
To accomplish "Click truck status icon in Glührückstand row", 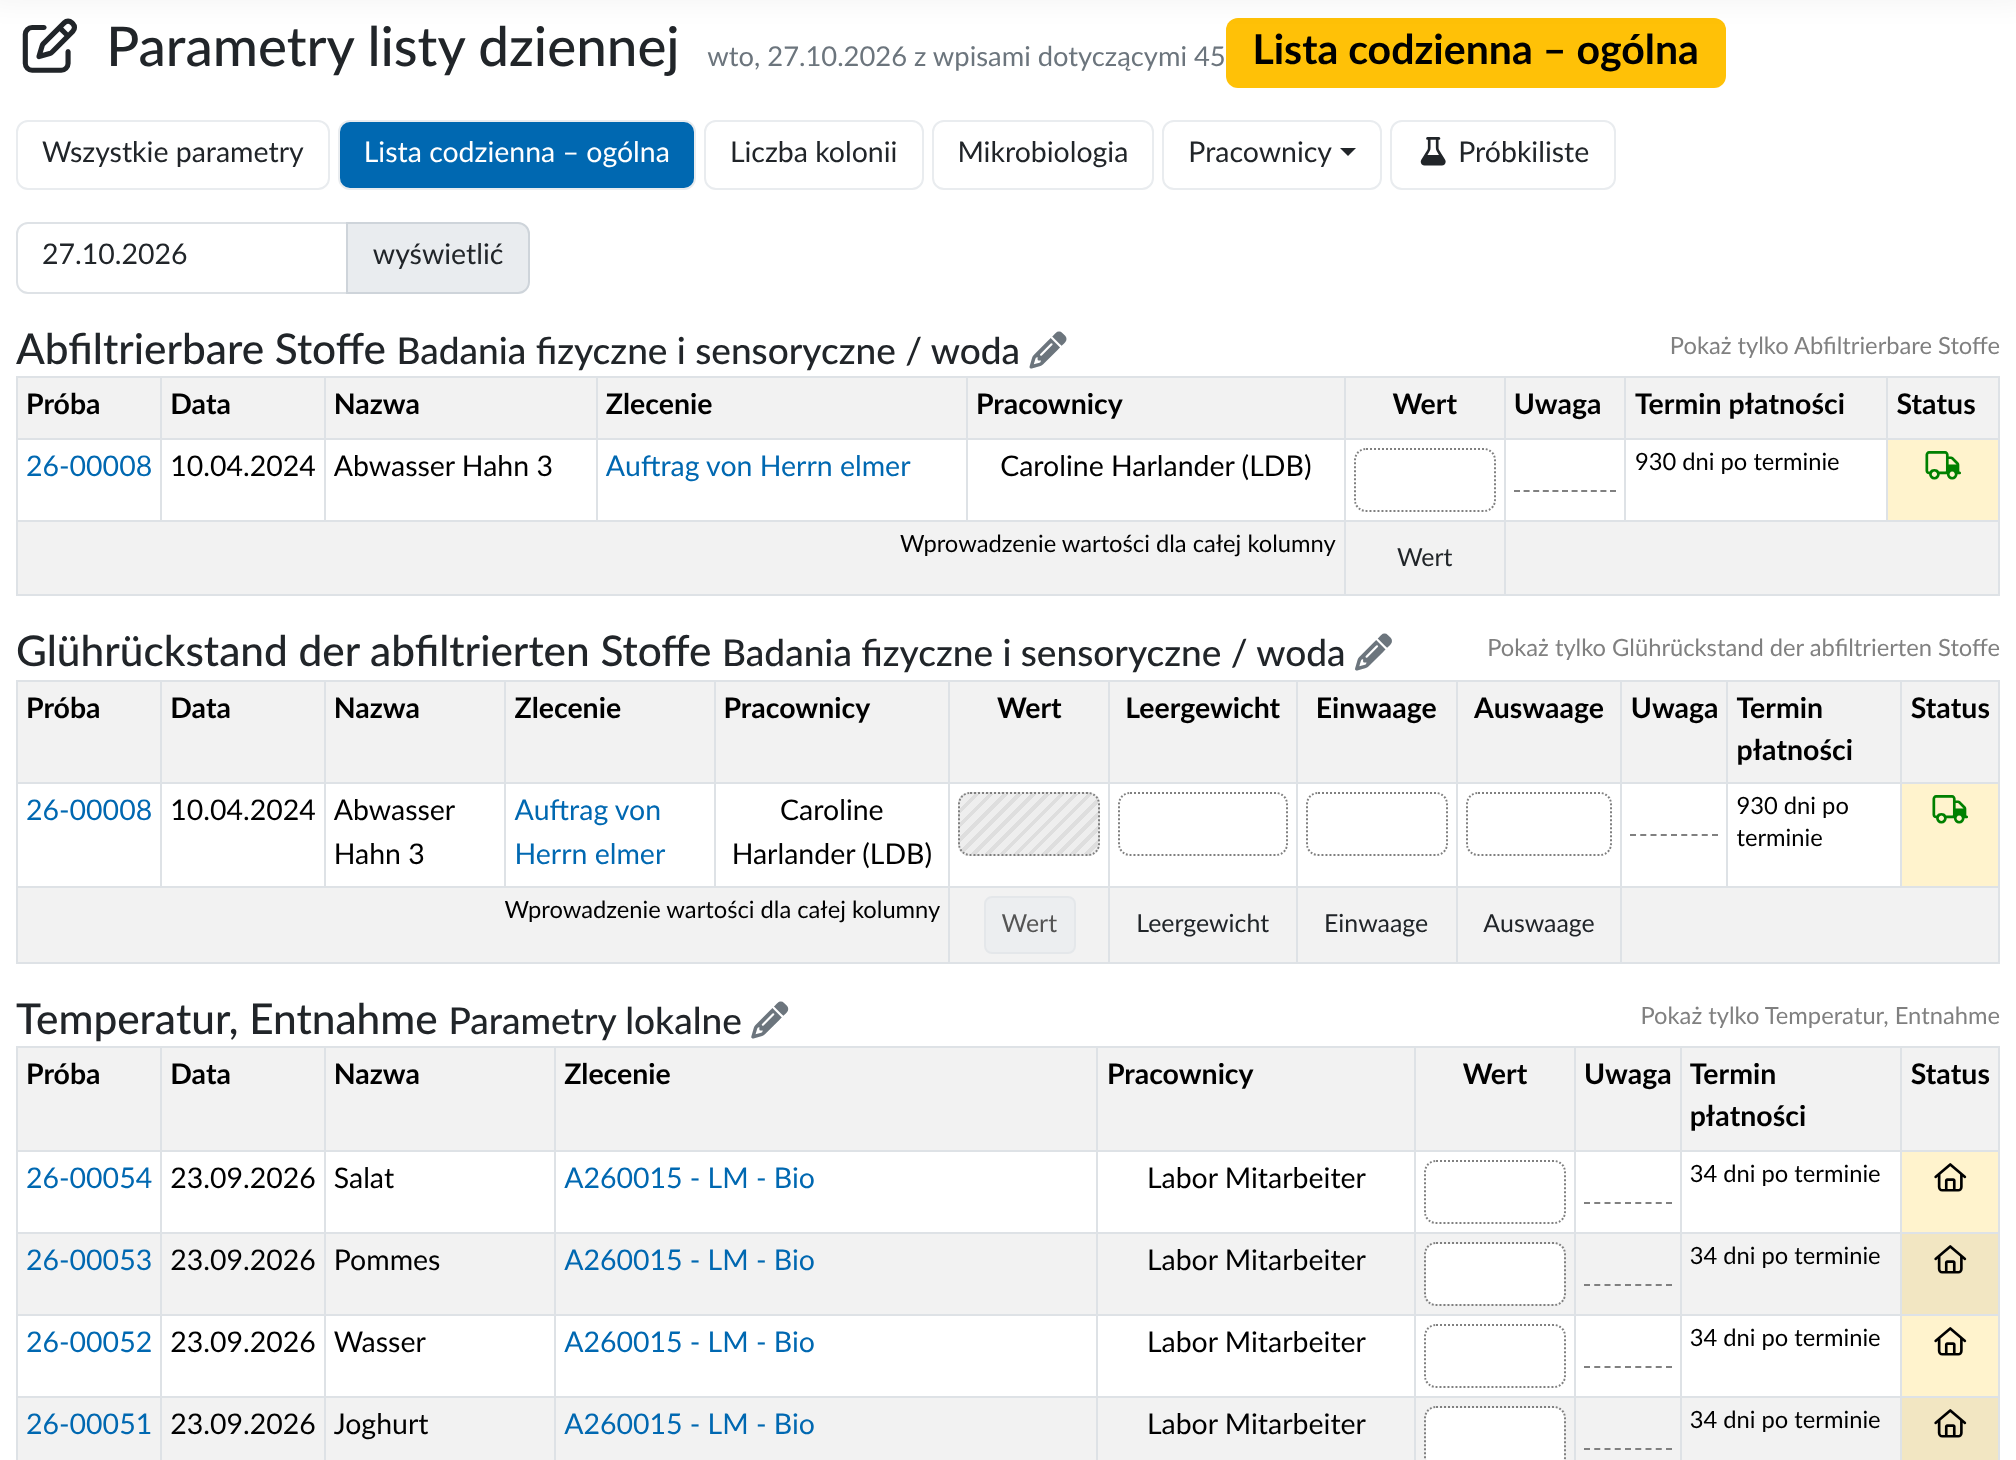I will pos(1950,810).
